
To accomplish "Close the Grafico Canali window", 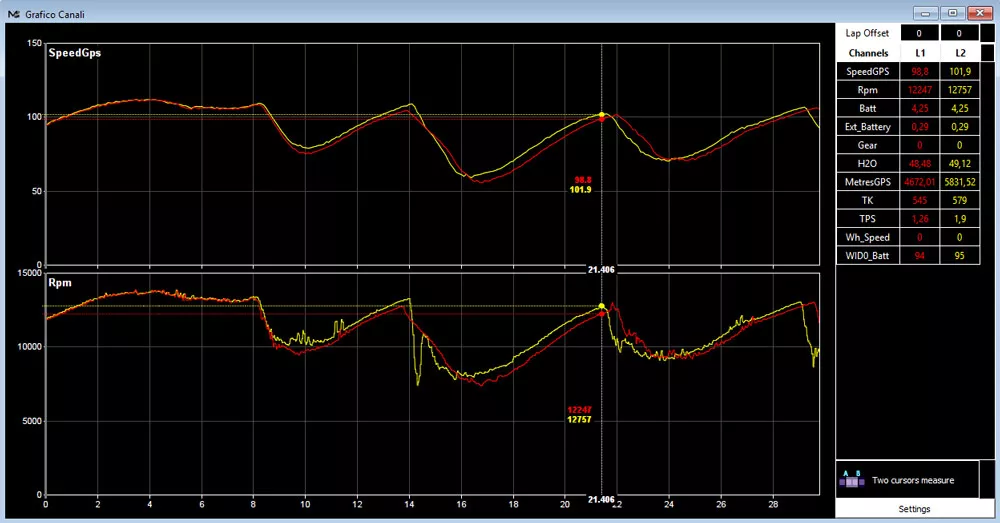I will tap(980, 13).
